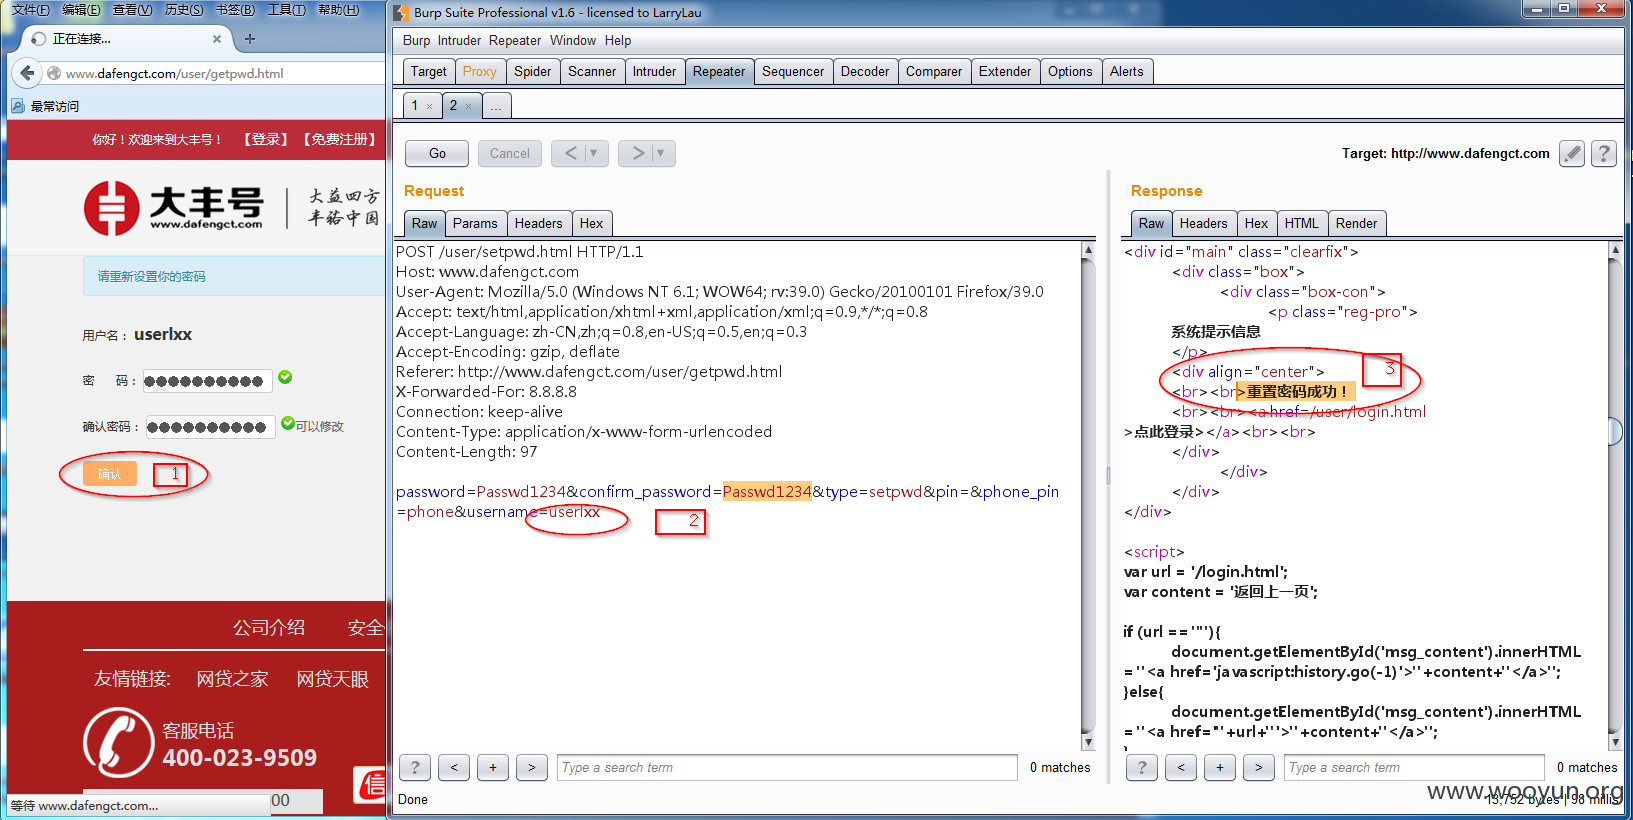Click the request search term field
Screen dimensions: 1633x820
click(787, 767)
